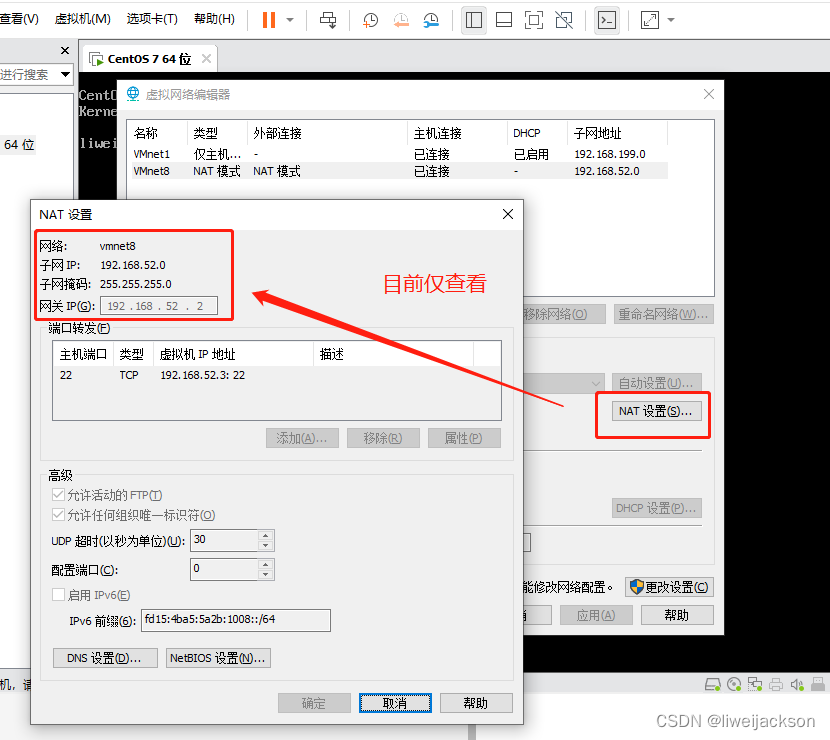Click 帮助 in the network editor
830x740 pixels.
[x=677, y=615]
